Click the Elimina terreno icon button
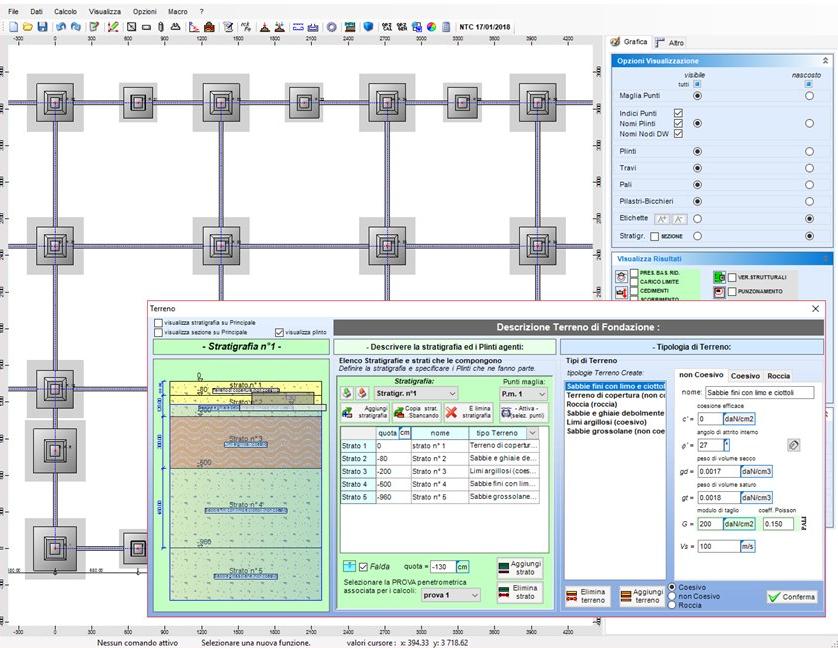Viewport: 838px width, 648px height. (573, 596)
